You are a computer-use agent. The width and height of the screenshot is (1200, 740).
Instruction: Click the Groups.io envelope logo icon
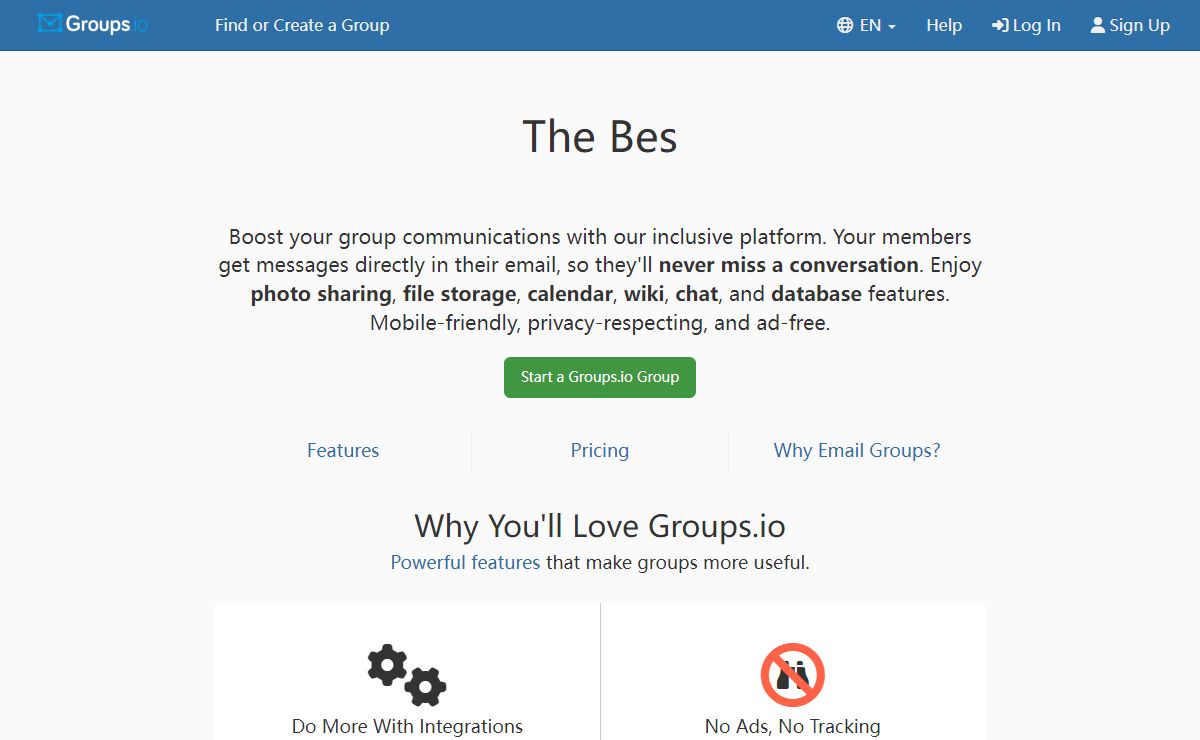[x=50, y=24]
